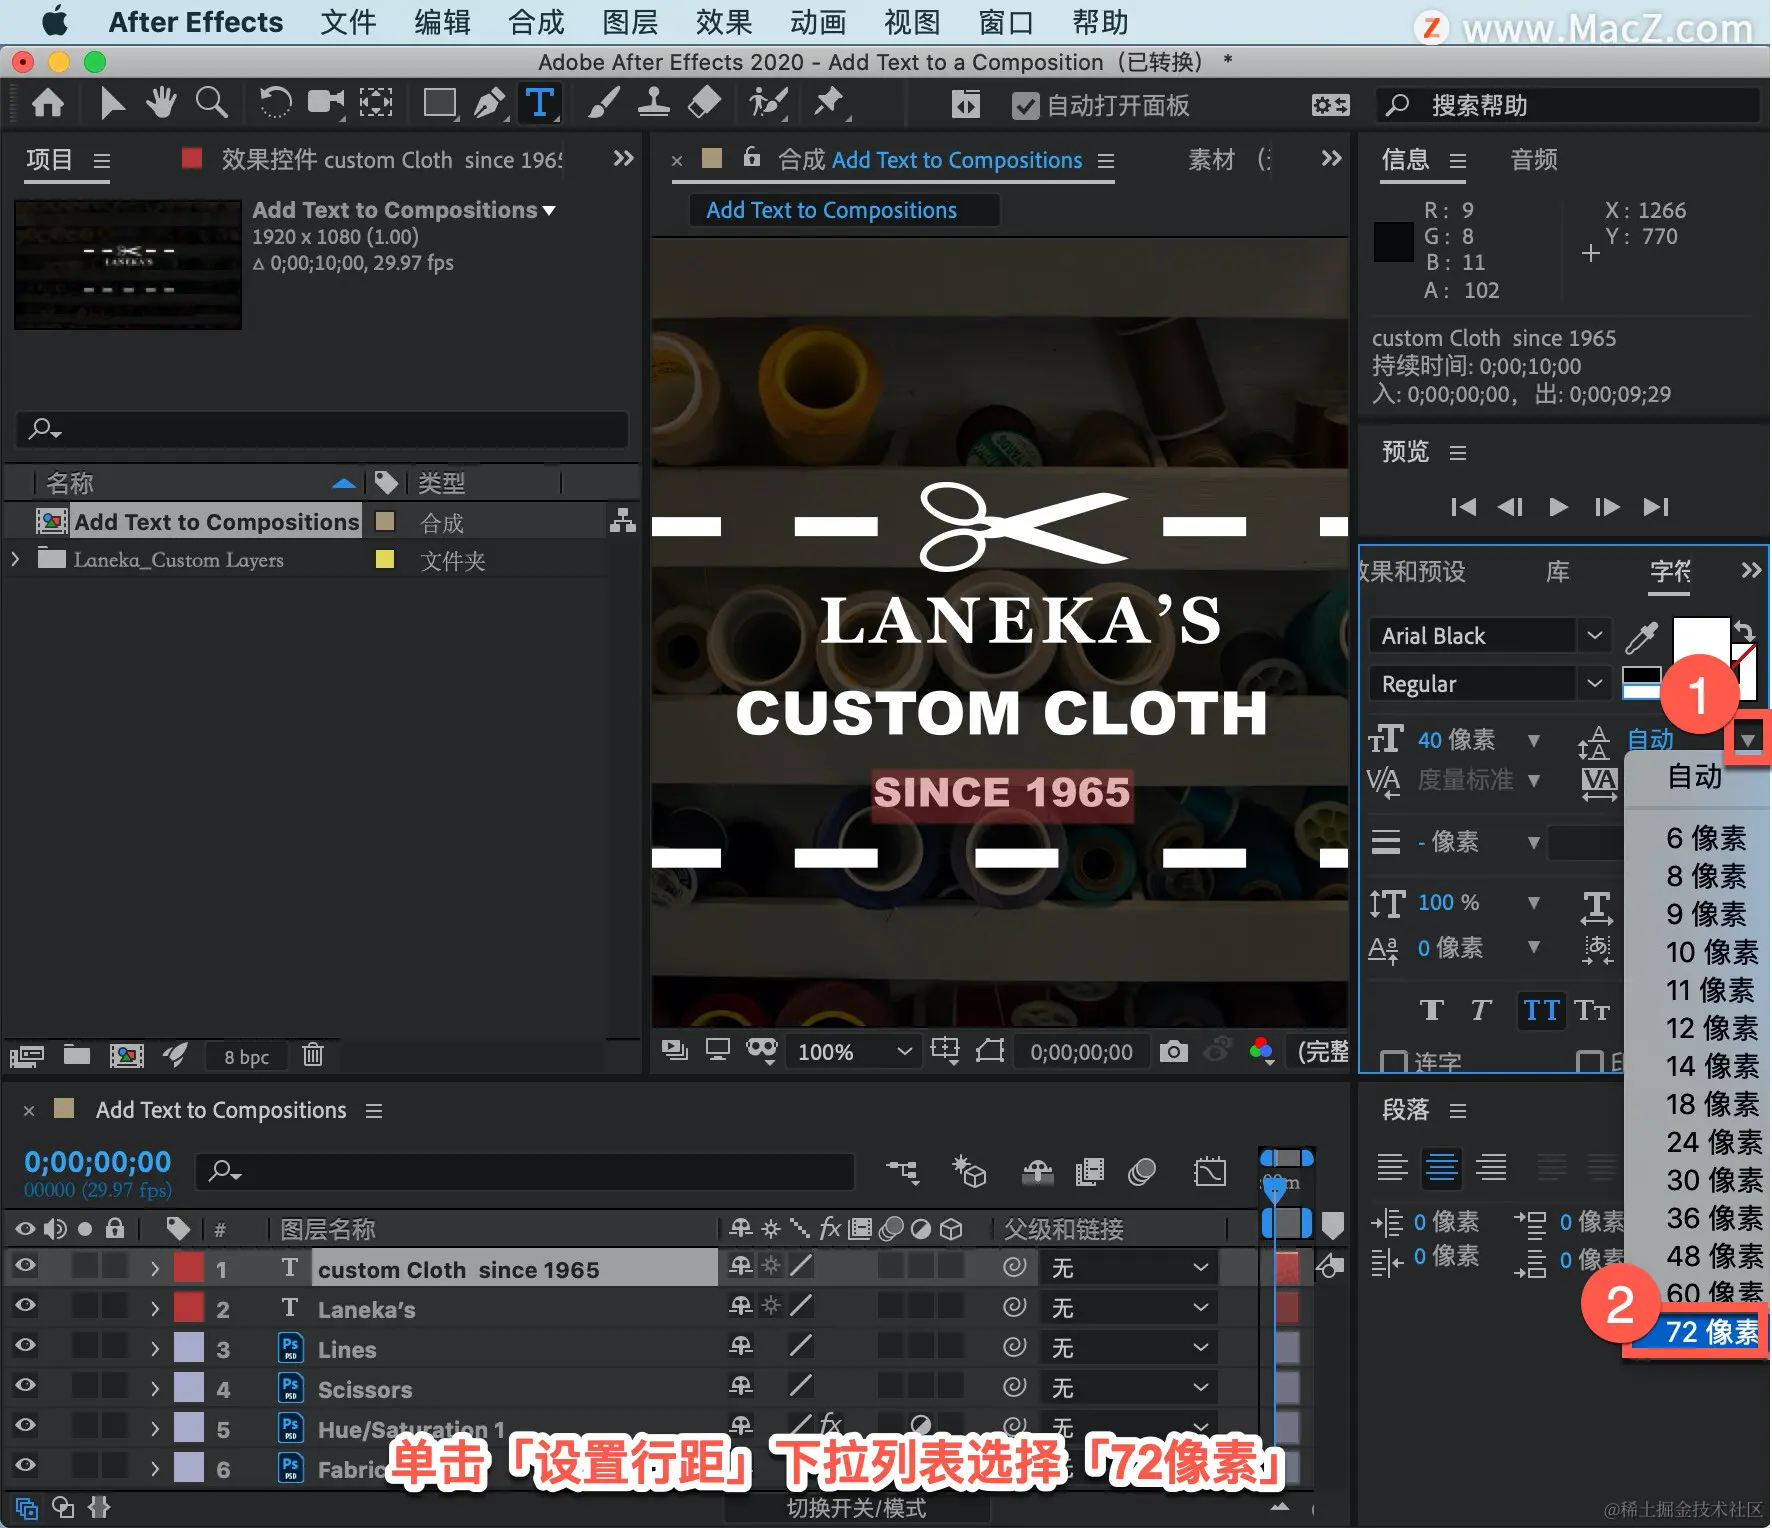Viewport: 1772px width, 1528px height.
Task: Toggle the auto-open panels checkbox
Action: coord(1025,106)
